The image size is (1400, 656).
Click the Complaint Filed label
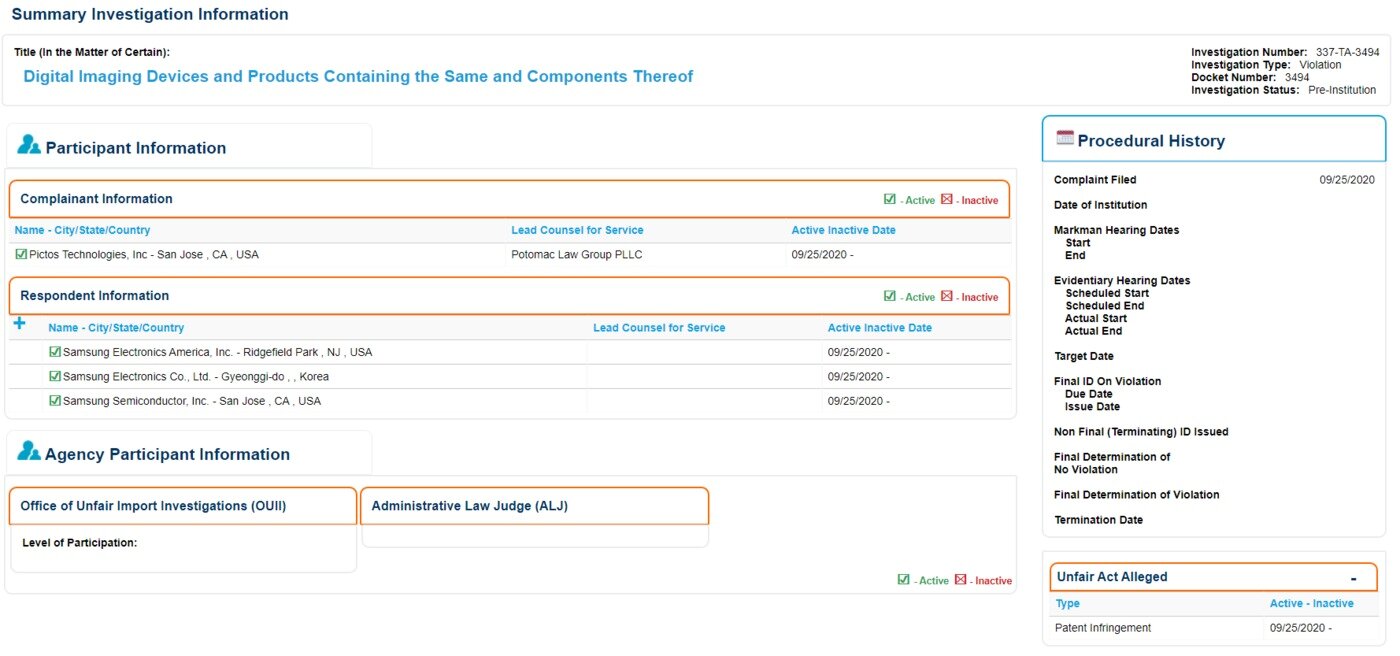[x=1095, y=180]
